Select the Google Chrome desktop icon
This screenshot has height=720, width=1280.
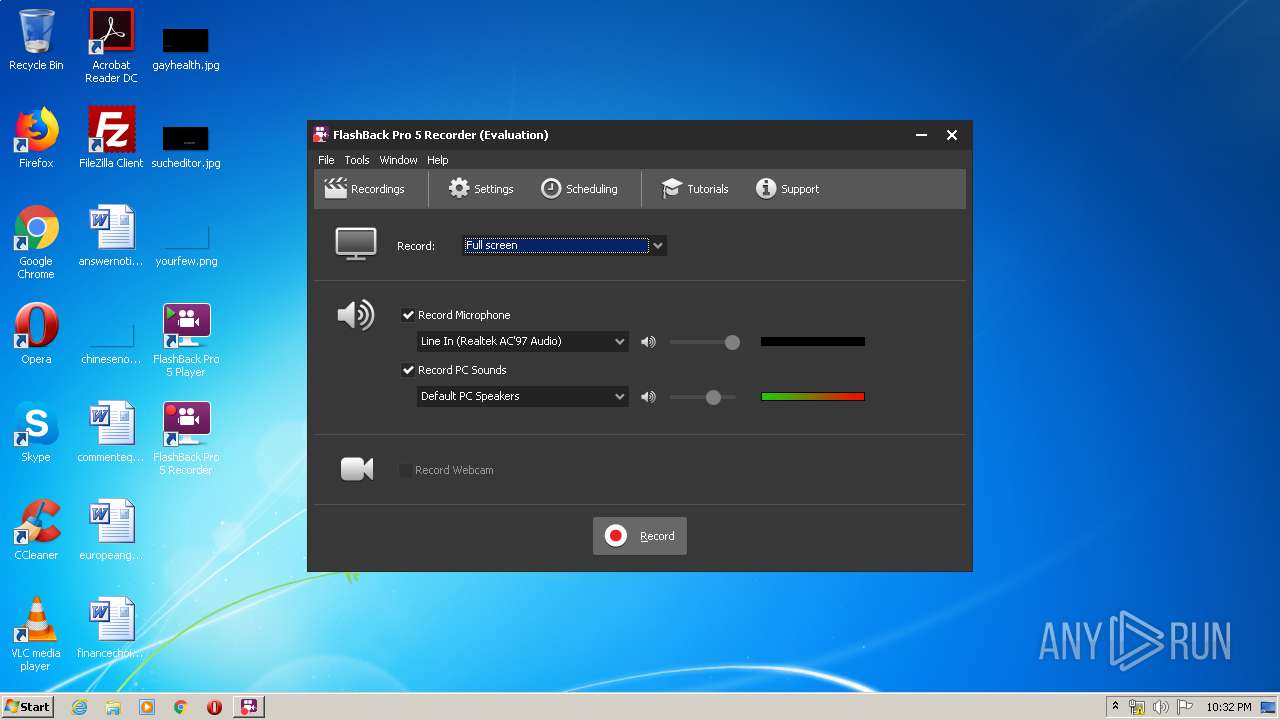[x=36, y=242]
